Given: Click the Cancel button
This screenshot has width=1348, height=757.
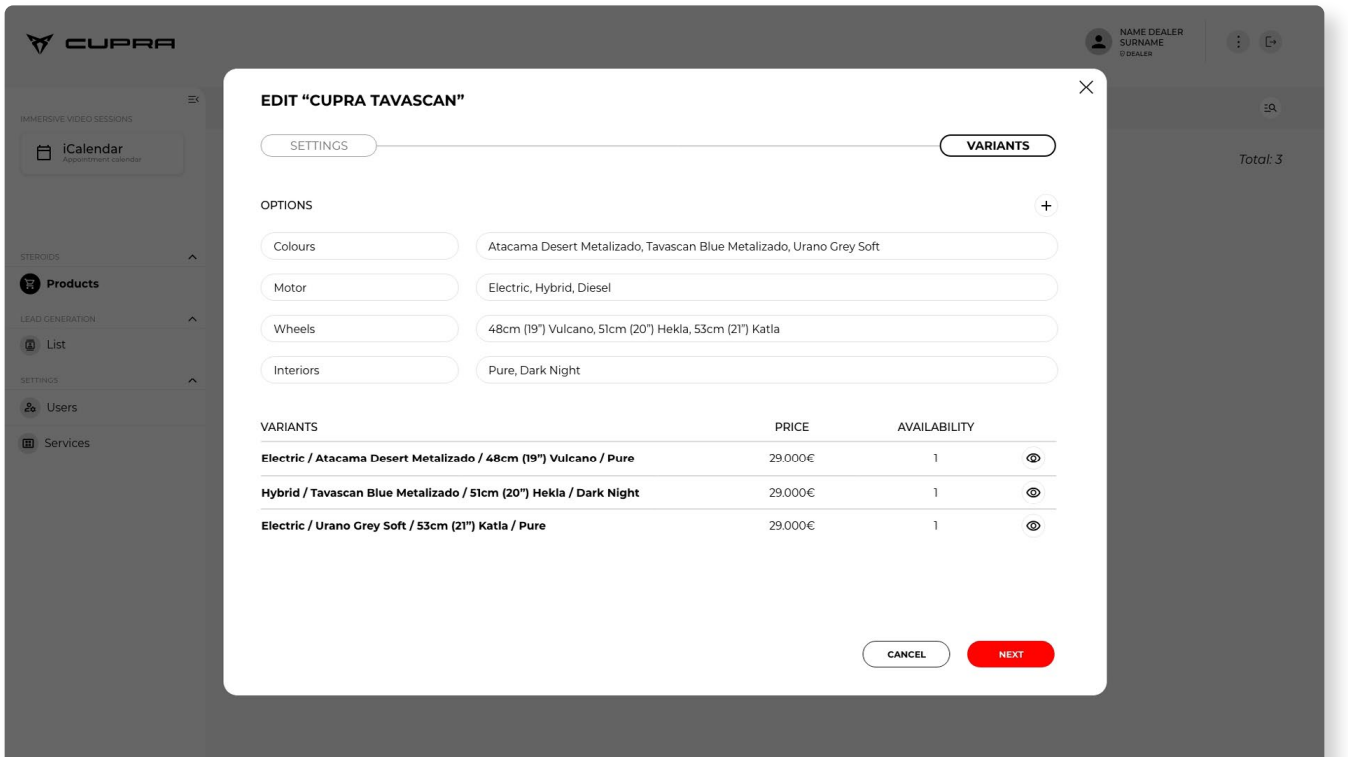Looking at the screenshot, I should tap(906, 655).
